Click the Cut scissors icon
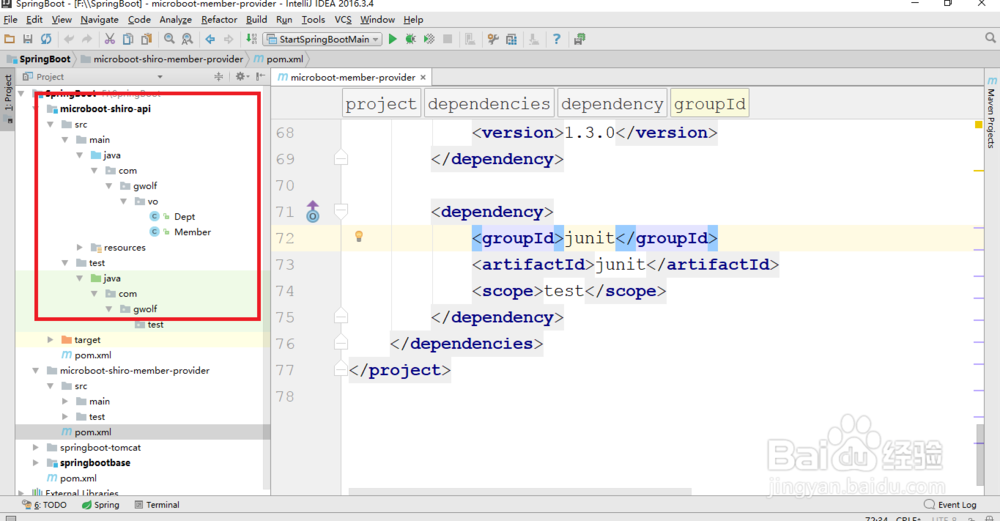This screenshot has height=521, width=1000. click(x=110, y=39)
